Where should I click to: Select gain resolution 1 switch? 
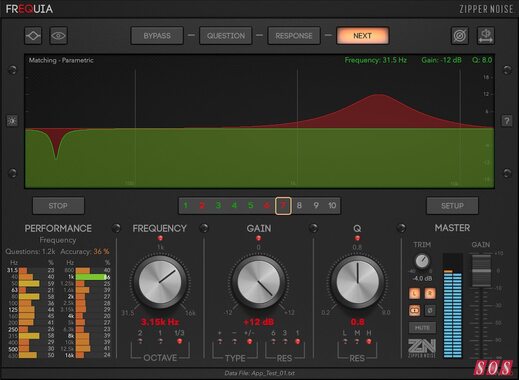(x=298, y=341)
